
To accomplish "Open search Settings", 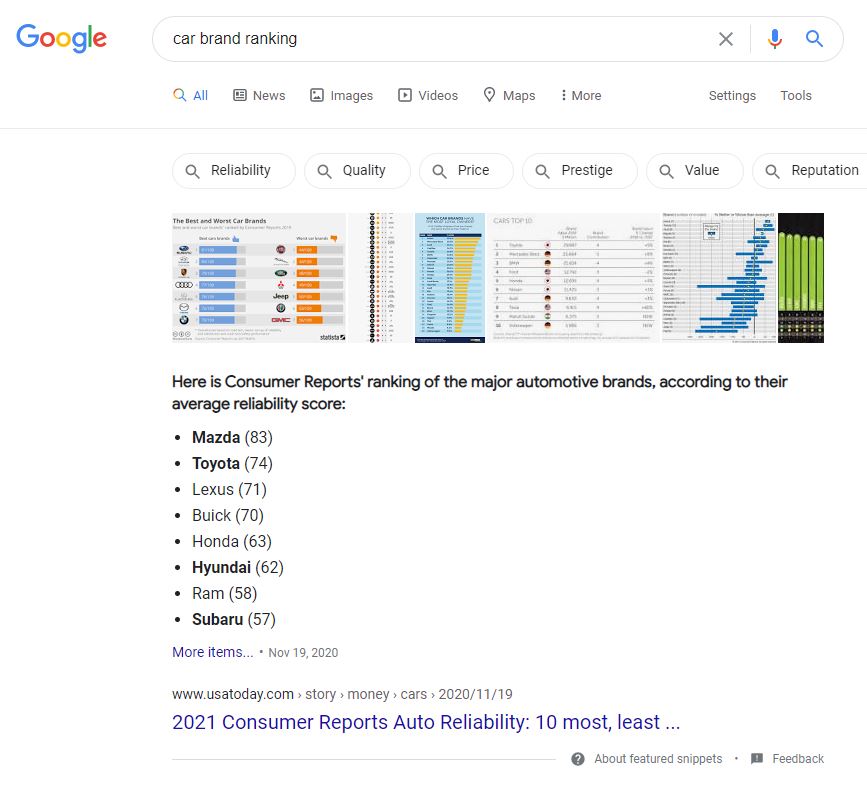I will click(x=732, y=95).
